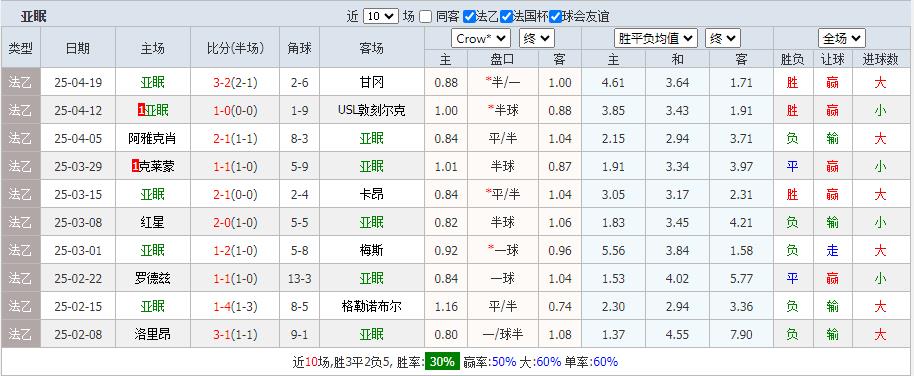The width and height of the screenshot is (914, 376).
Task: Click the 日期 column header
Action: (x=78, y=48)
